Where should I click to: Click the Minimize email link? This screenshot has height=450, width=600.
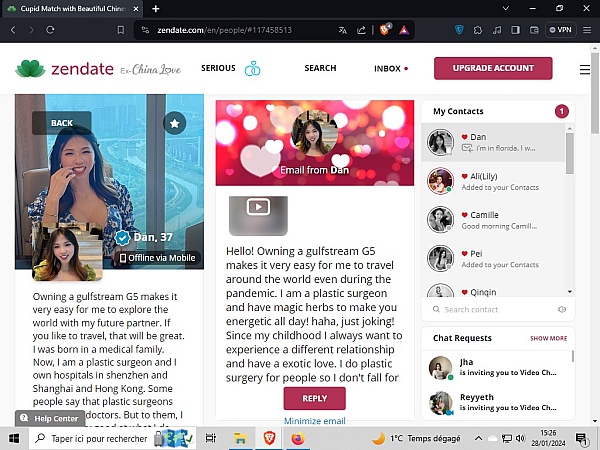pos(315,421)
